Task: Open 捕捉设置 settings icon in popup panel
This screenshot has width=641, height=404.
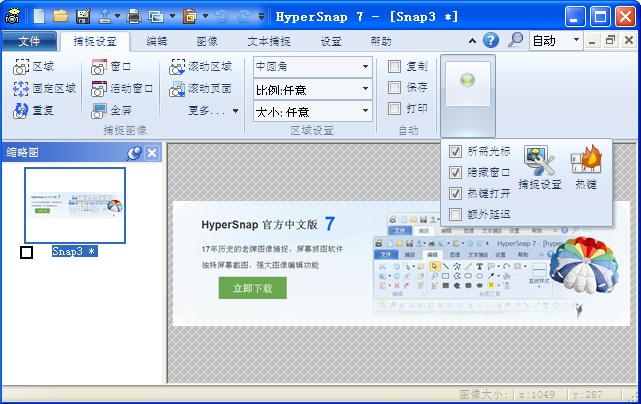Action: click(x=540, y=168)
